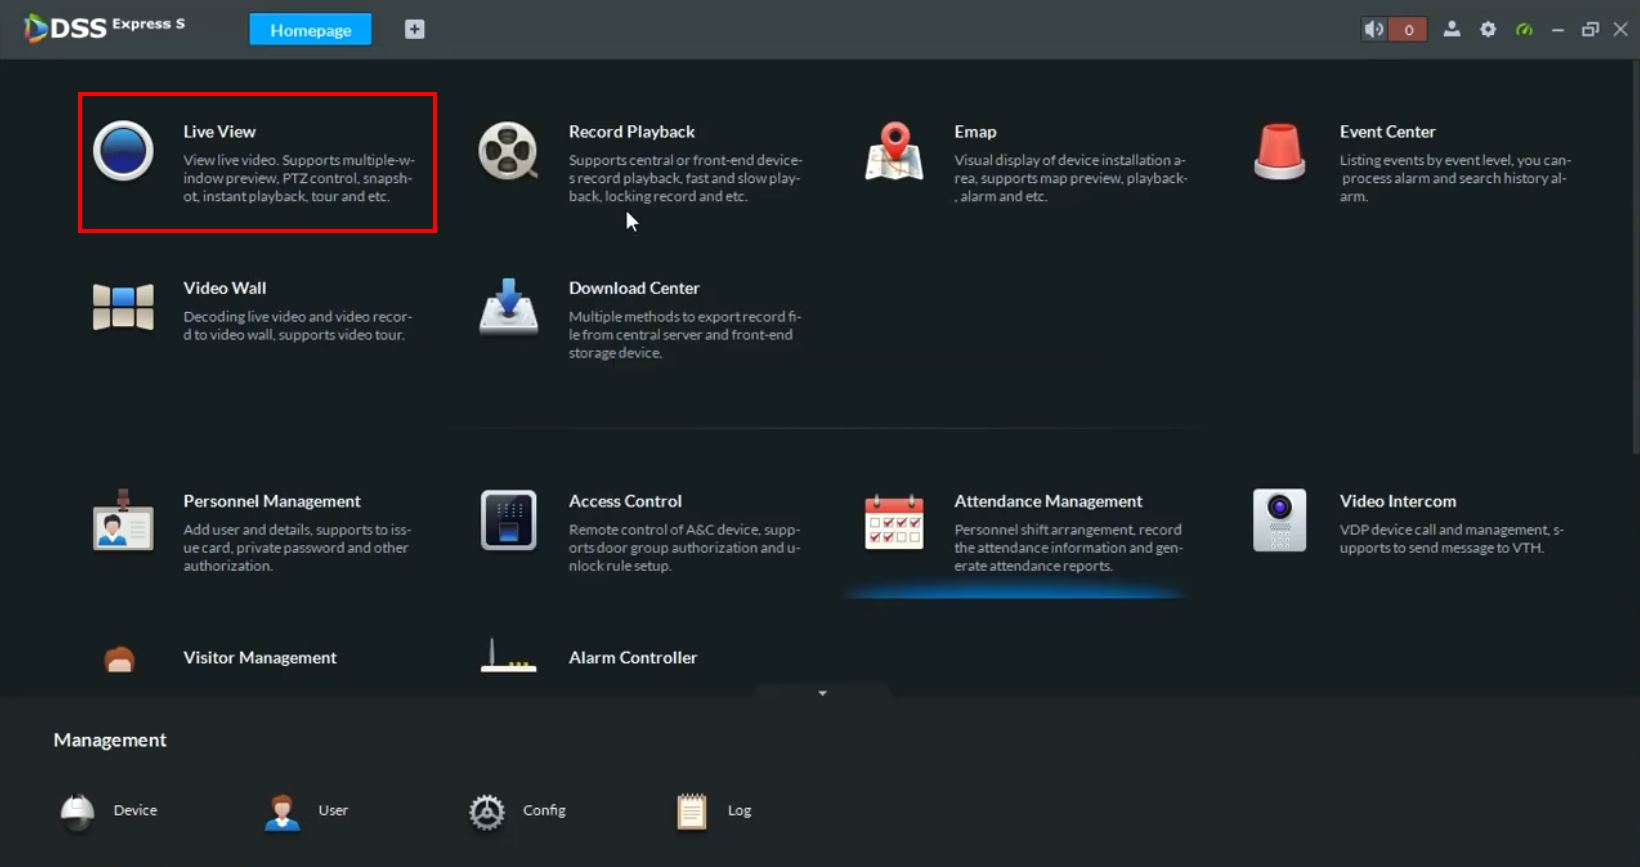
Task: Minimize the DSS Express window
Action: pos(1558,30)
